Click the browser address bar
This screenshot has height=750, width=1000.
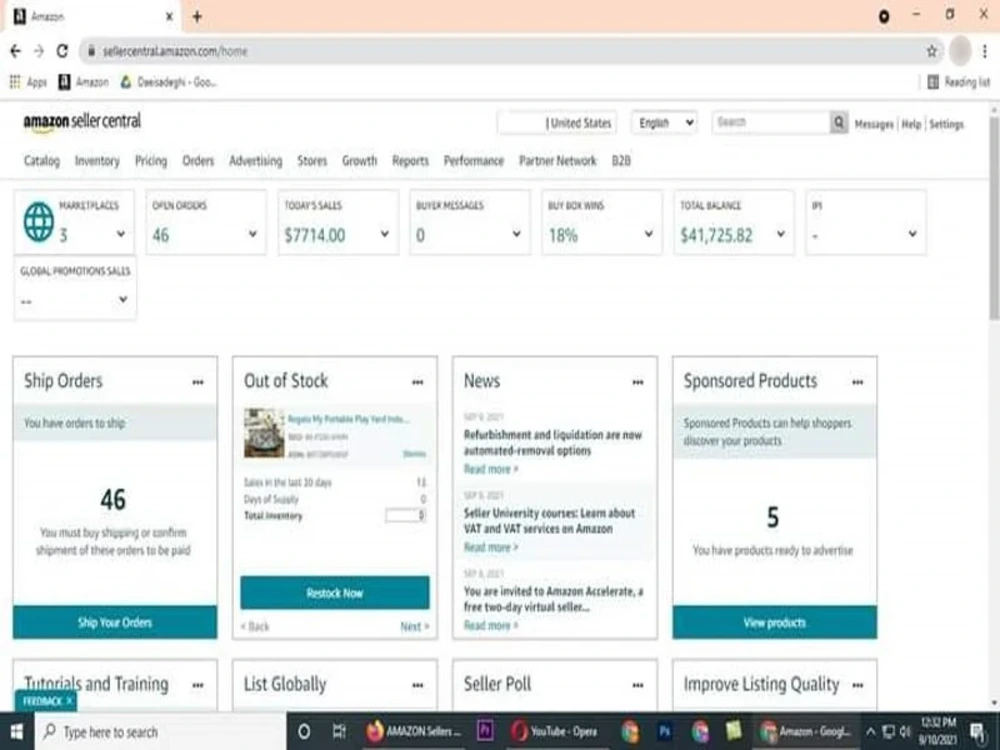tap(510, 51)
